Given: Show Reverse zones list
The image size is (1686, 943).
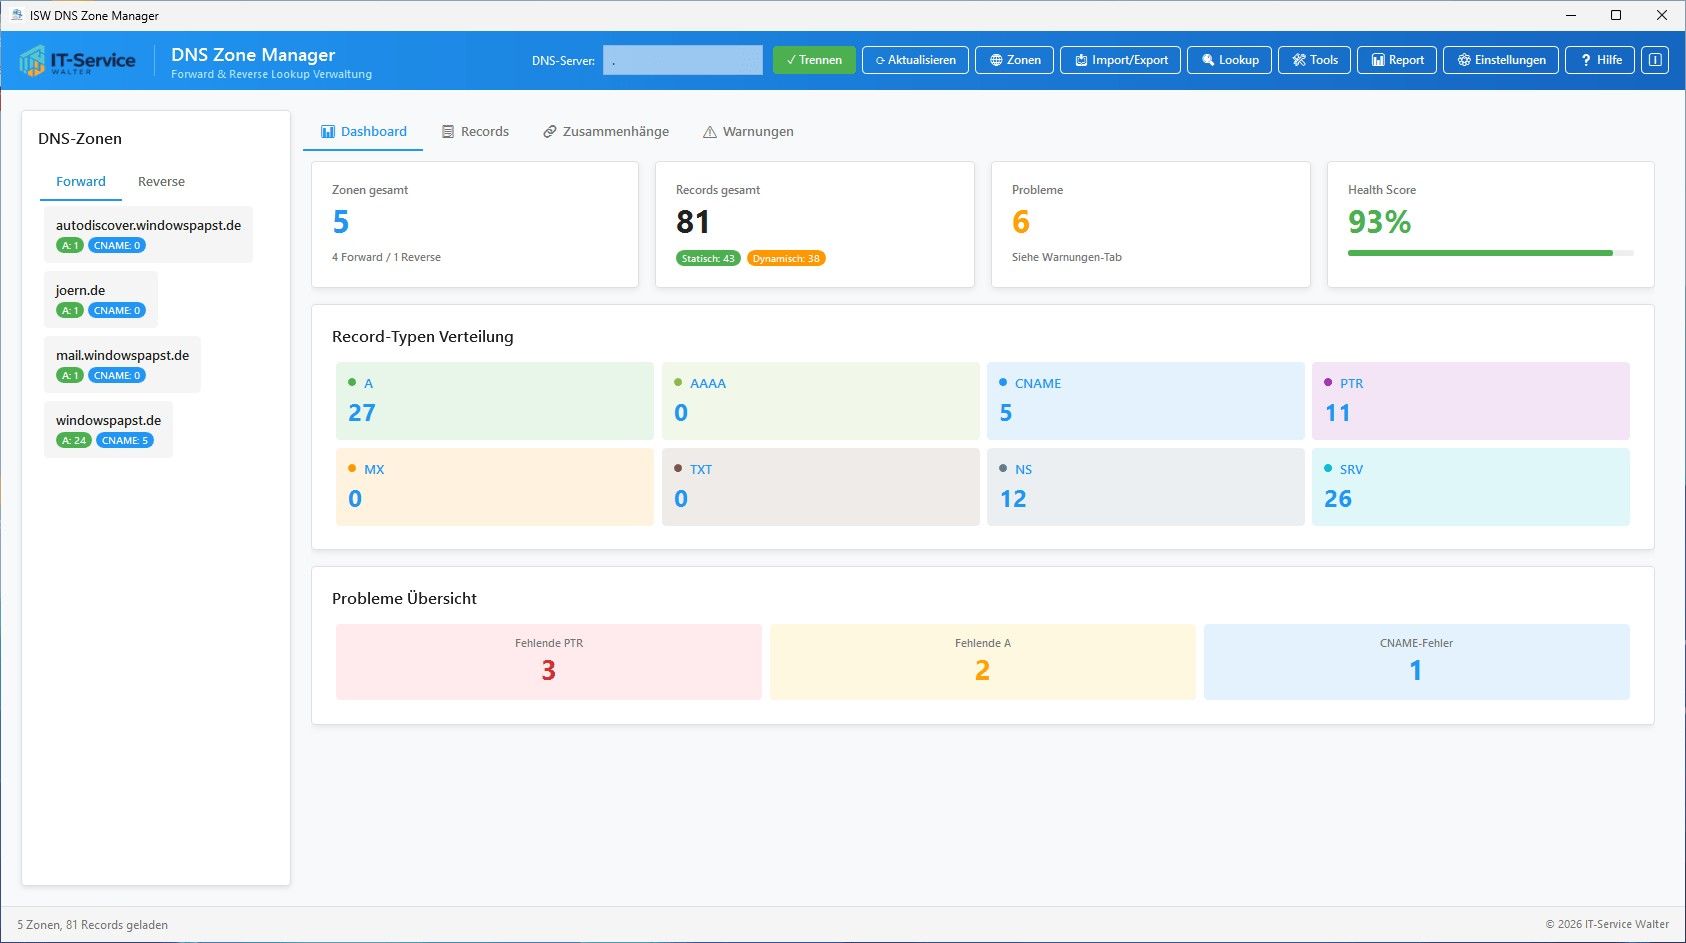Looking at the screenshot, I should click(161, 182).
